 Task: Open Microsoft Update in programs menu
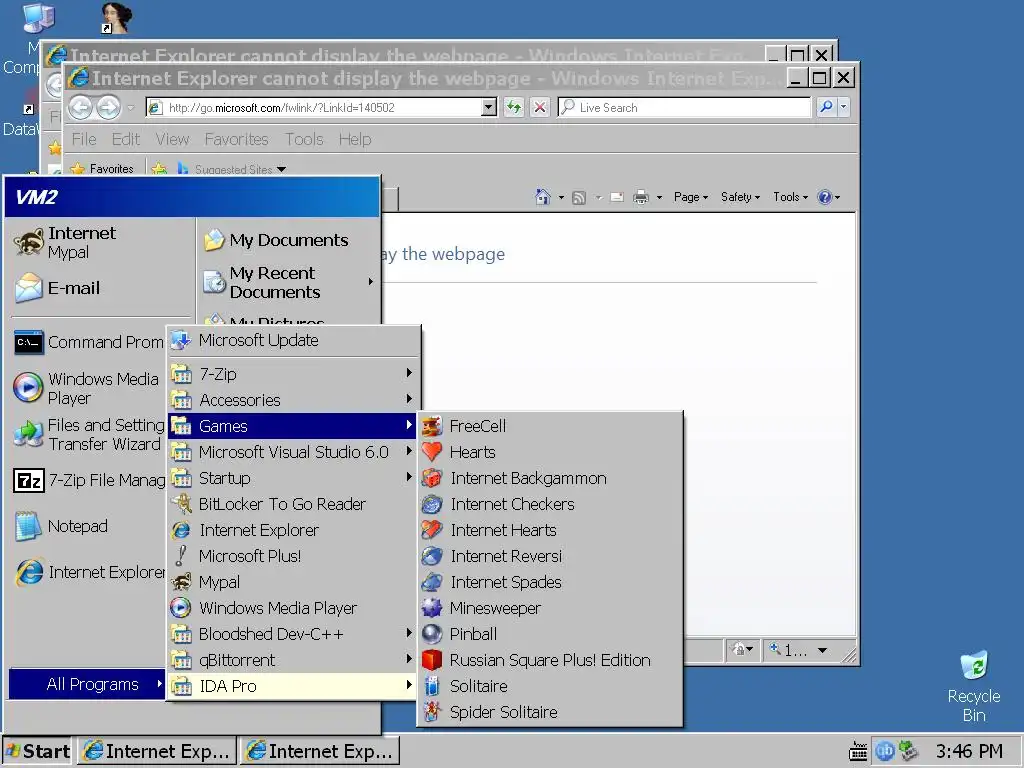click(293, 340)
